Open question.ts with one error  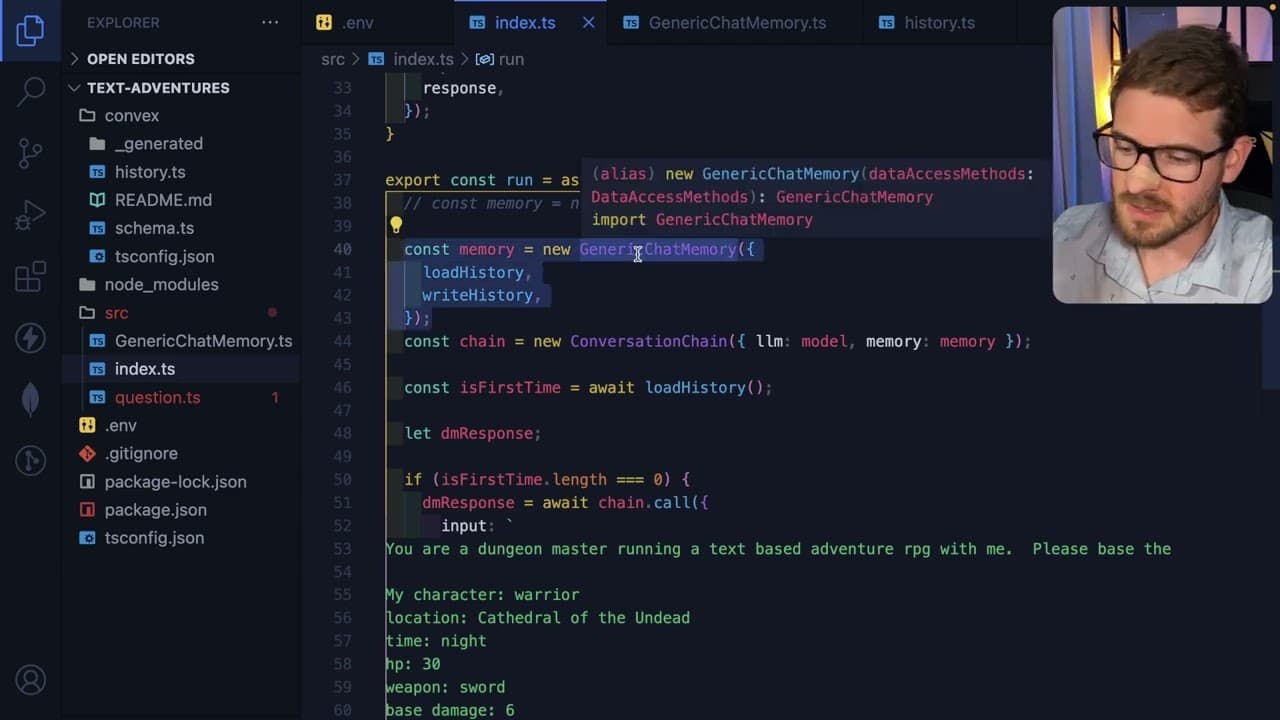tap(157, 397)
